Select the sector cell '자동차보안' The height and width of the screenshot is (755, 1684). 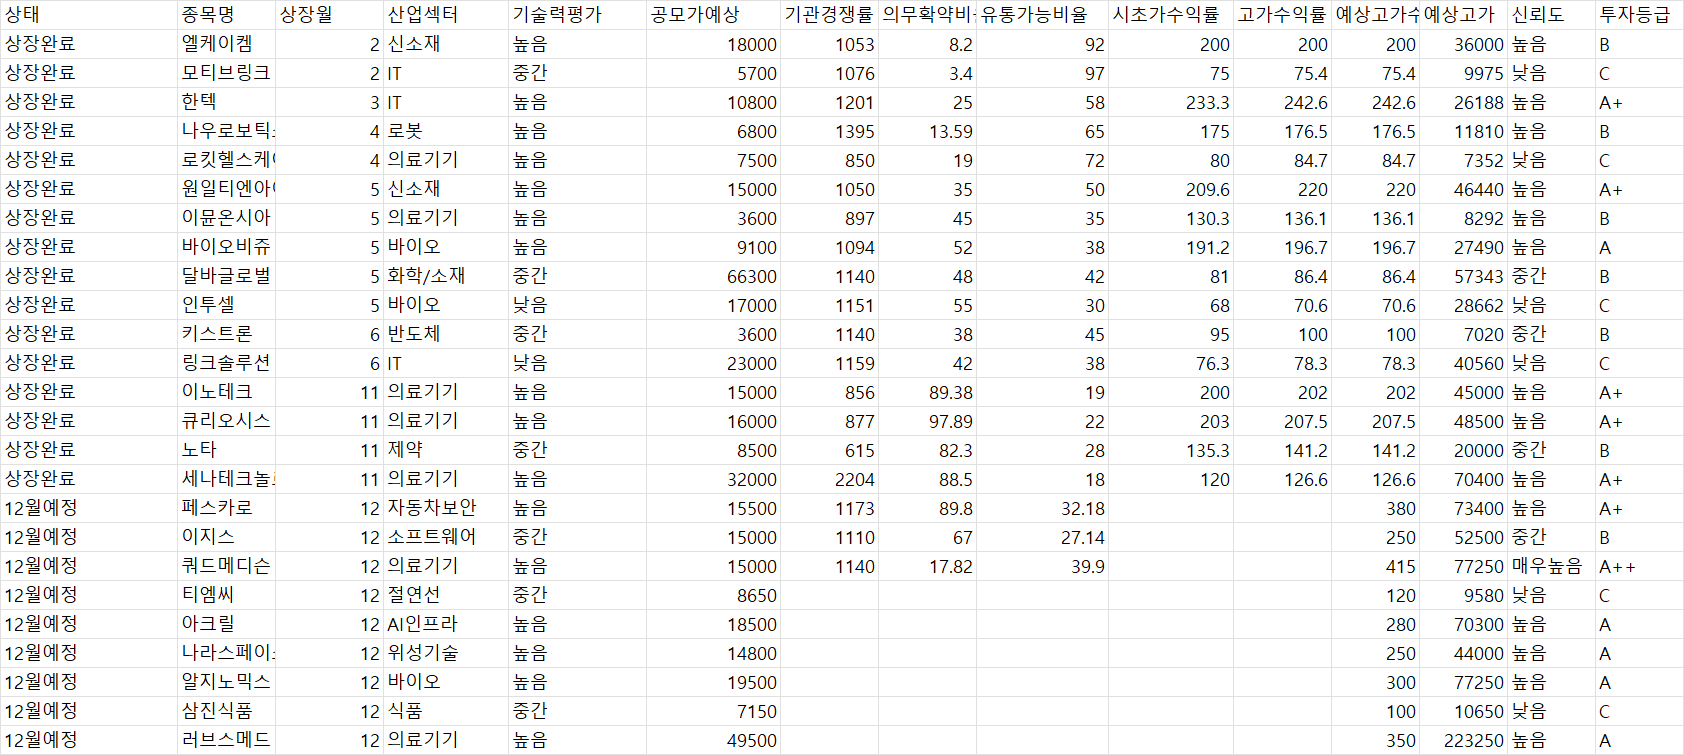(446, 508)
